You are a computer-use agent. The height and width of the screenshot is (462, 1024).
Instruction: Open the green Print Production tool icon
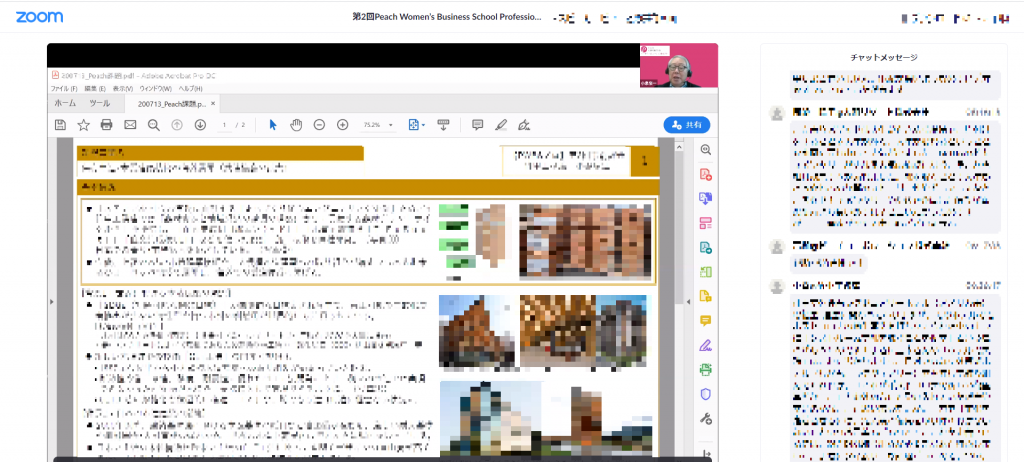click(x=705, y=369)
